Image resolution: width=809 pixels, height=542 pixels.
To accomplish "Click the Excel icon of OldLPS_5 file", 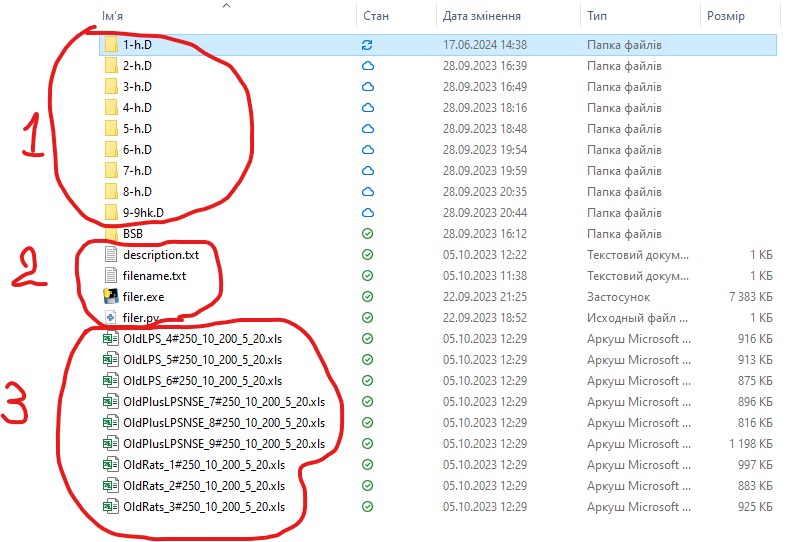I will pyautogui.click(x=111, y=359).
